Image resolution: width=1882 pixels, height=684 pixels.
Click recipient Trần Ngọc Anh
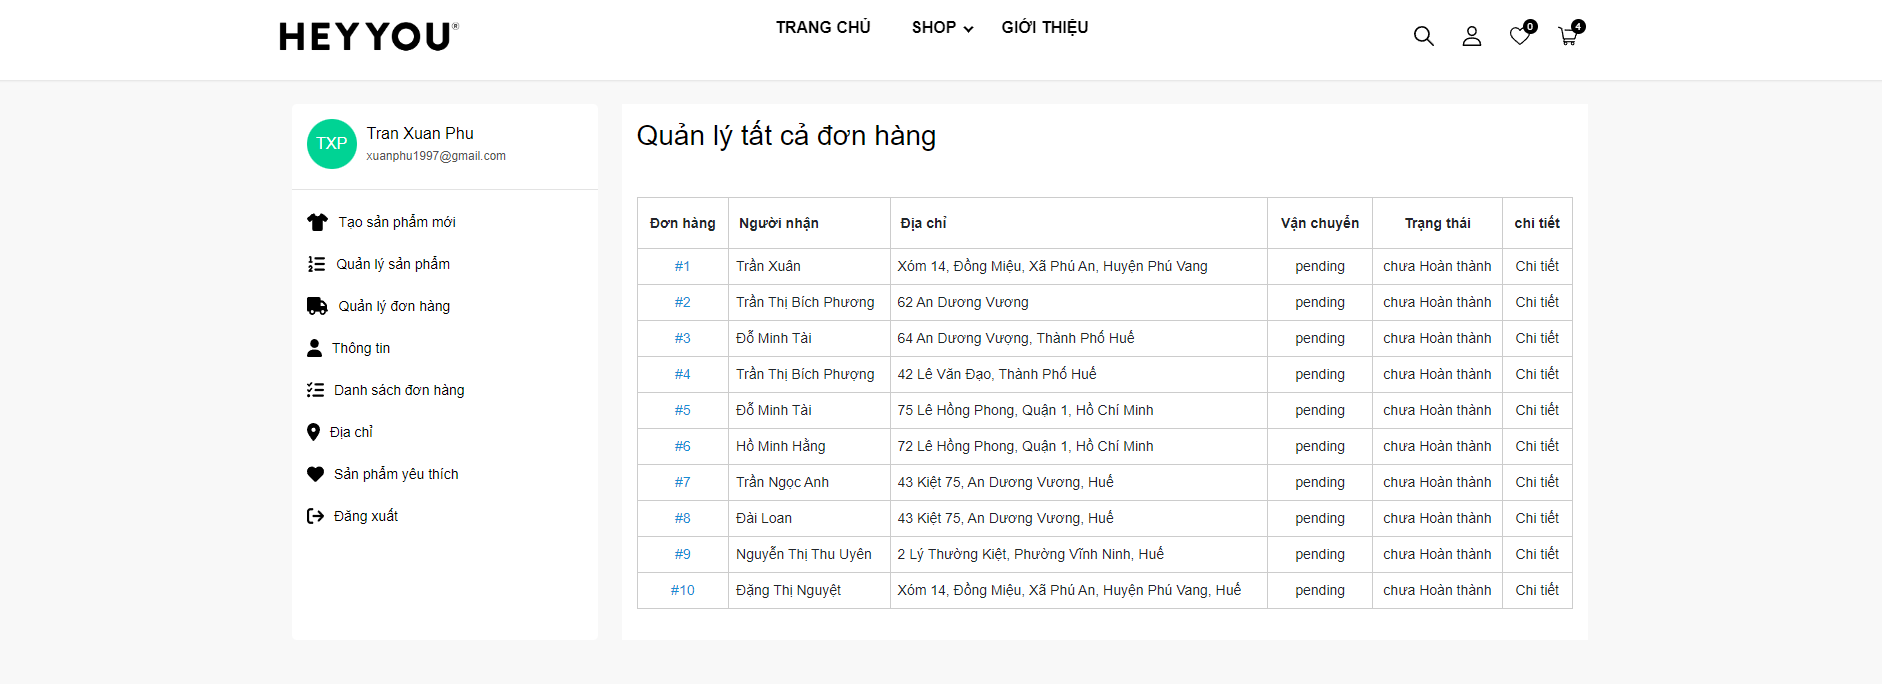(782, 482)
